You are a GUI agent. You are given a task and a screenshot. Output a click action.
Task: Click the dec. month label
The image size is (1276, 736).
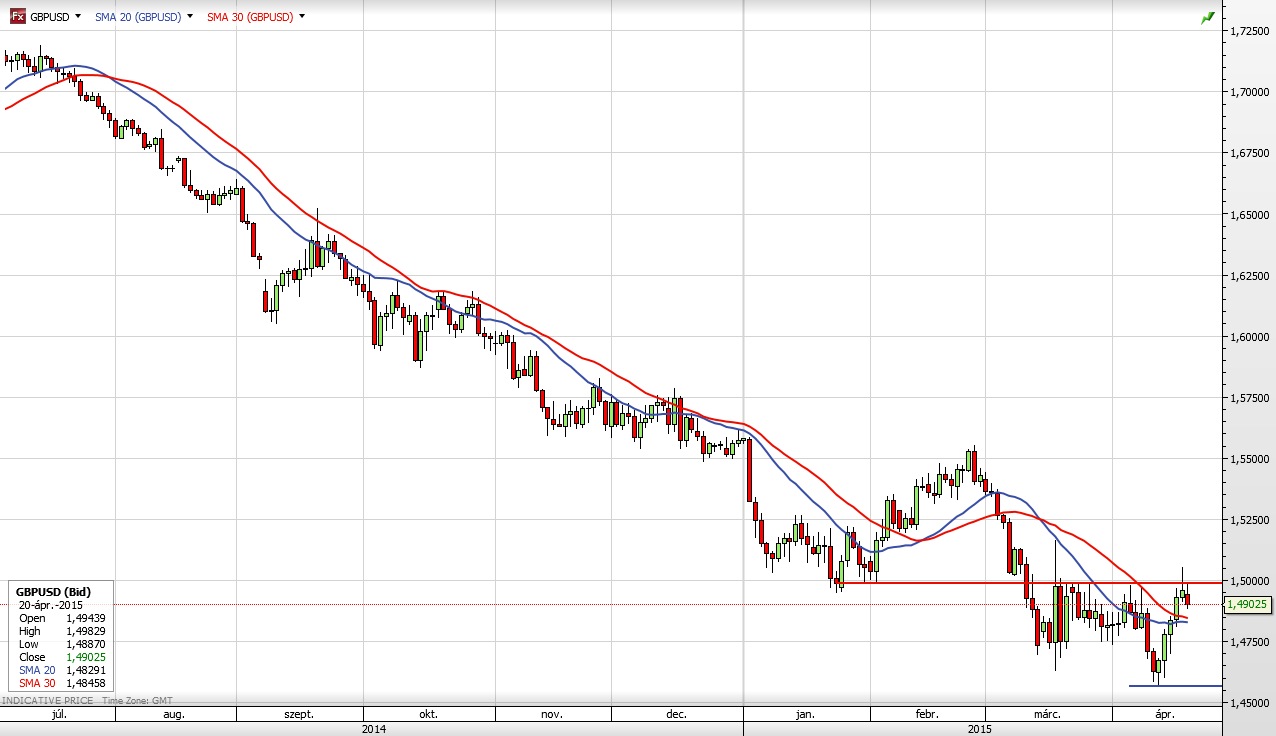(677, 714)
